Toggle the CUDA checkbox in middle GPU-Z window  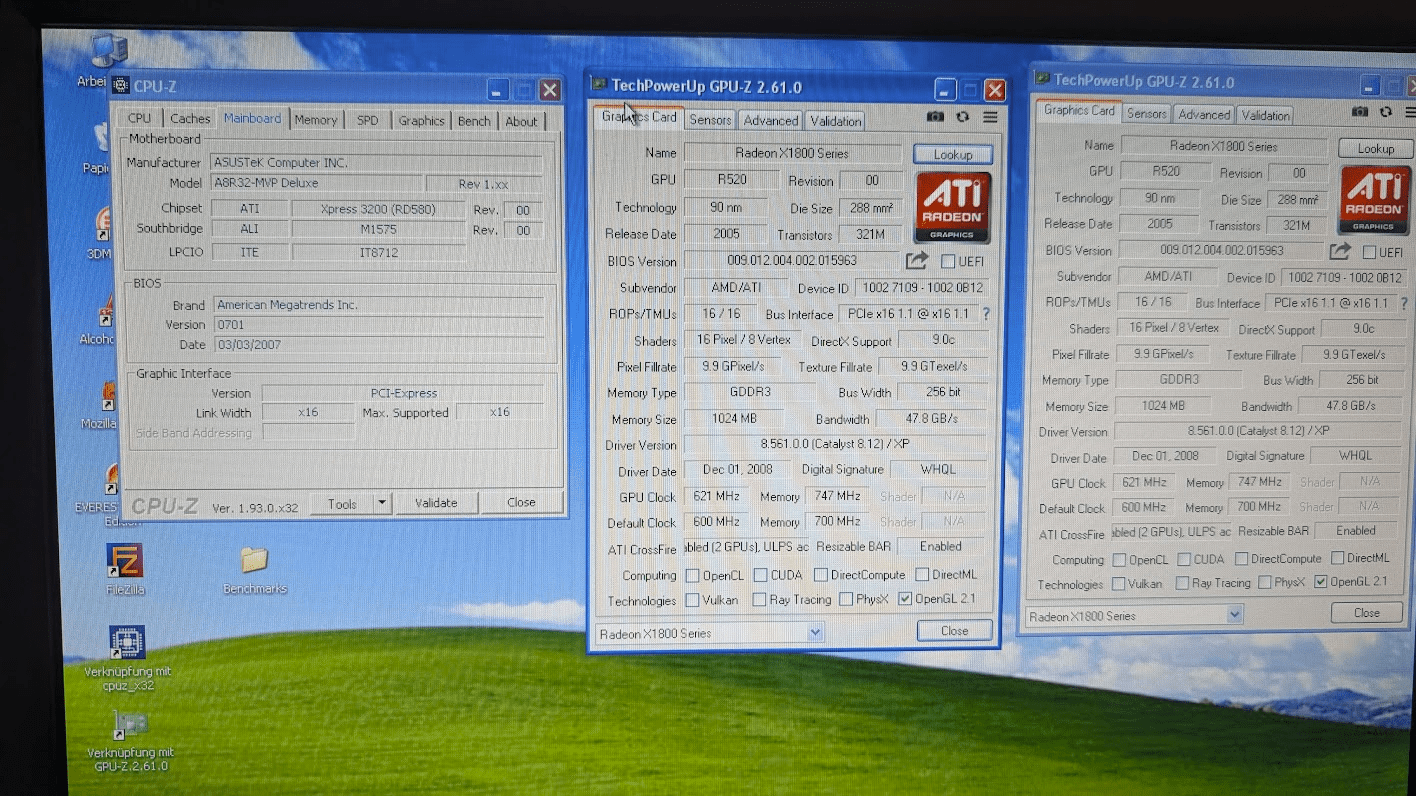pyautogui.click(x=760, y=575)
